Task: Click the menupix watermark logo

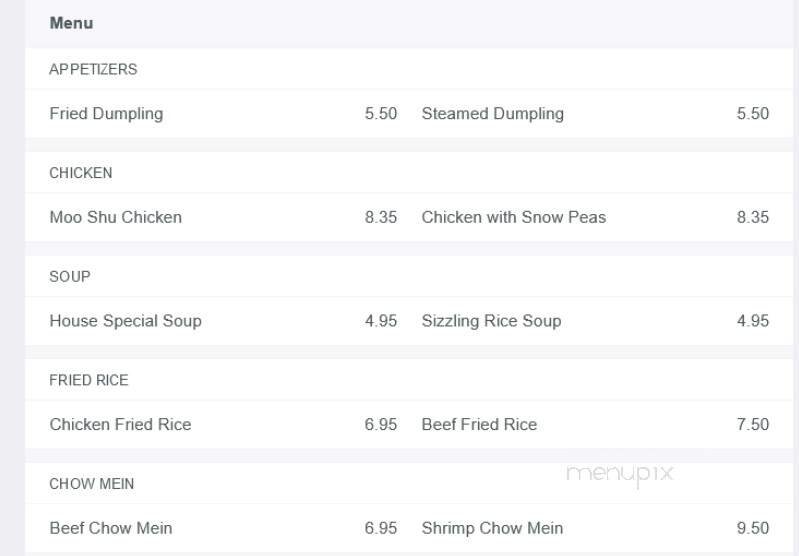Action: pyautogui.click(x=619, y=473)
